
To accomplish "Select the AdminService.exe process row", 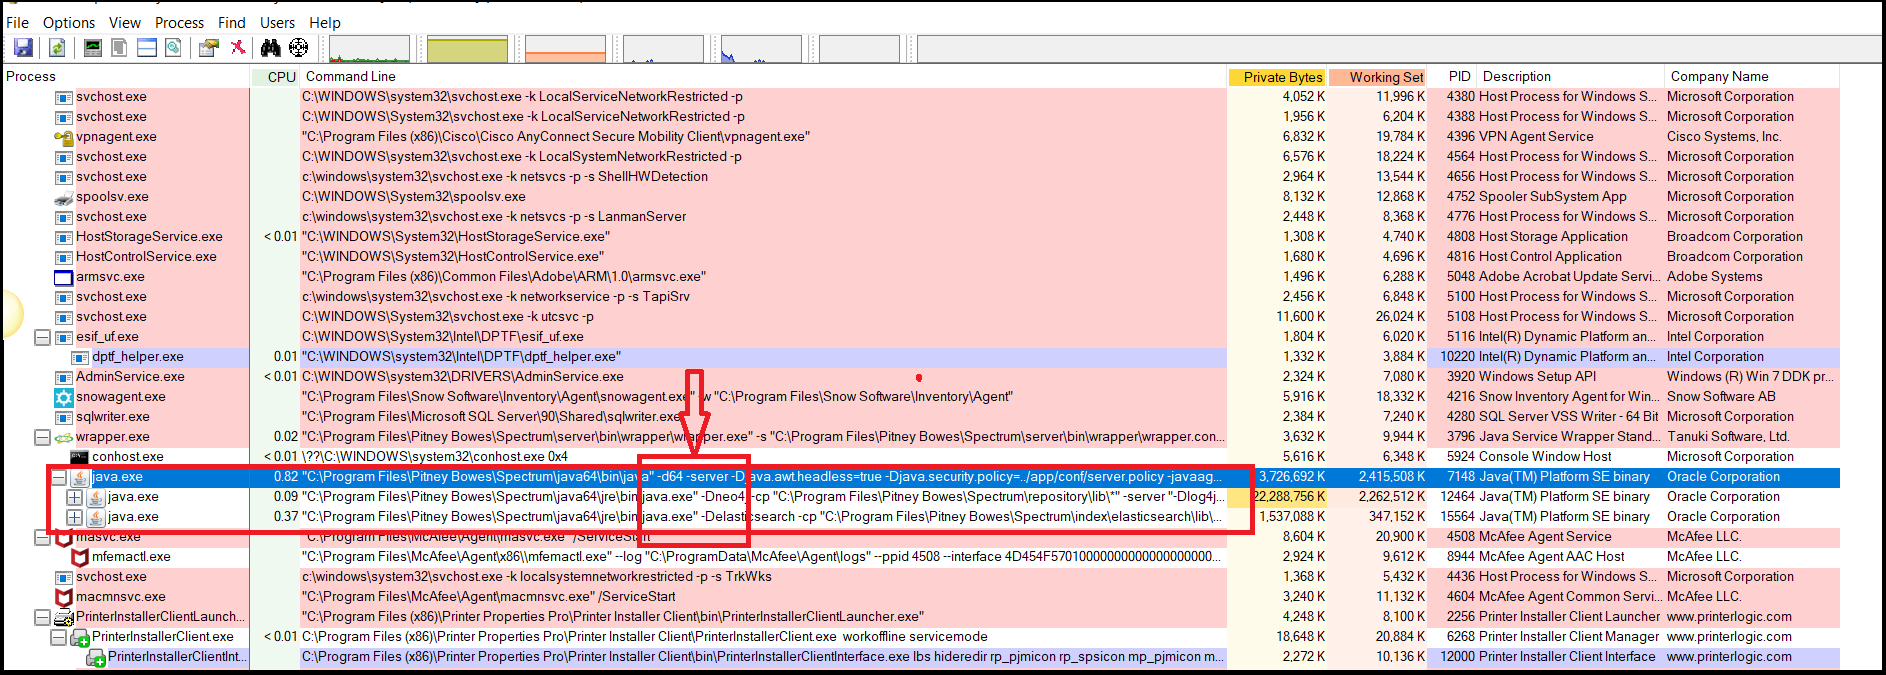I will tap(920, 377).
